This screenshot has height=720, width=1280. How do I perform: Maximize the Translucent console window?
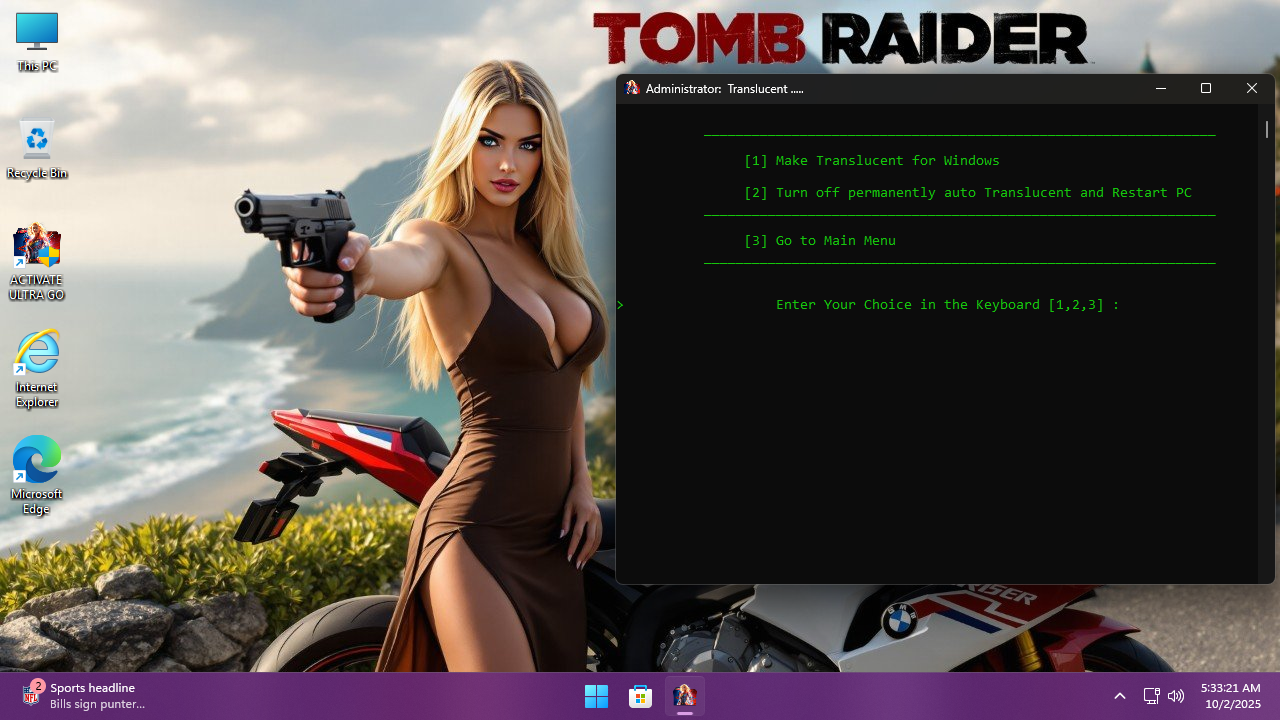[x=1206, y=88]
